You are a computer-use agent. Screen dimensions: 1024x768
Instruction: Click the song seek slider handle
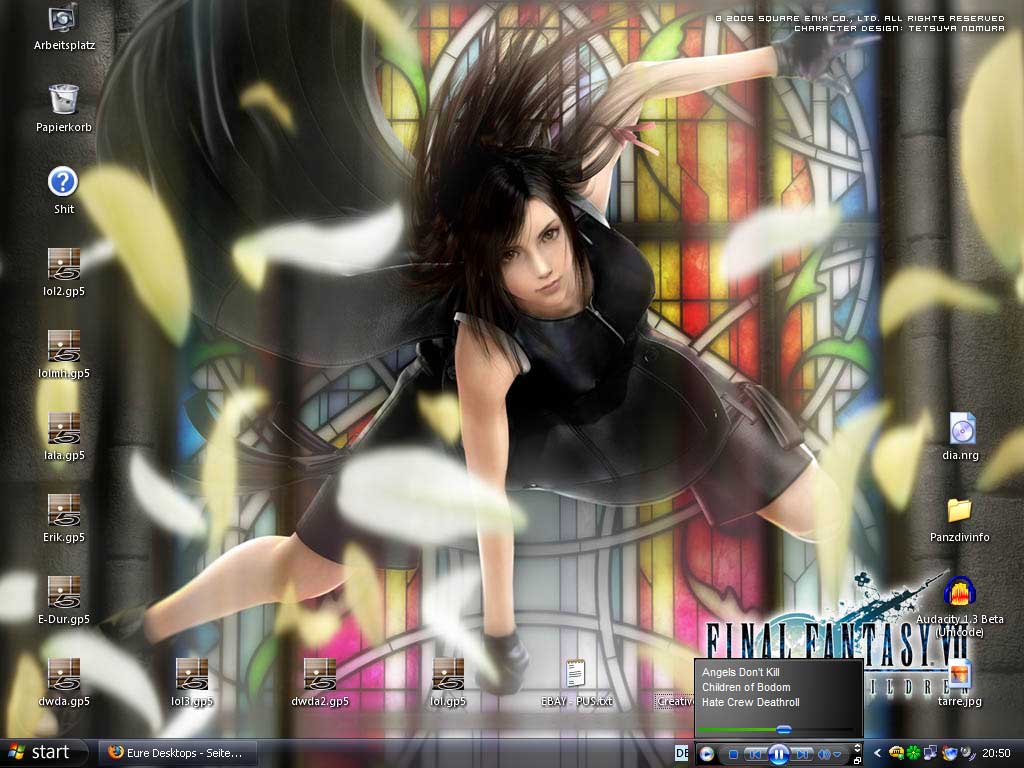(x=784, y=729)
